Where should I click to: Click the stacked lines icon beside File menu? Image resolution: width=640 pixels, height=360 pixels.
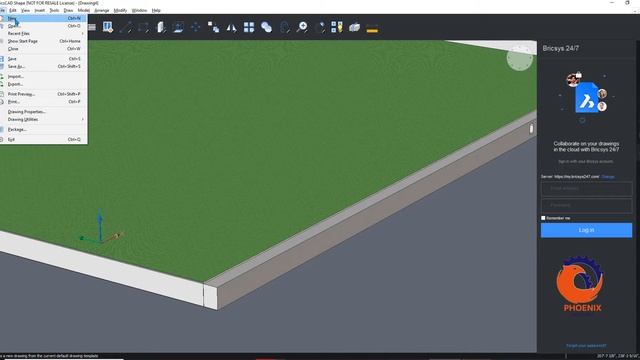pyautogui.click(x=92, y=27)
